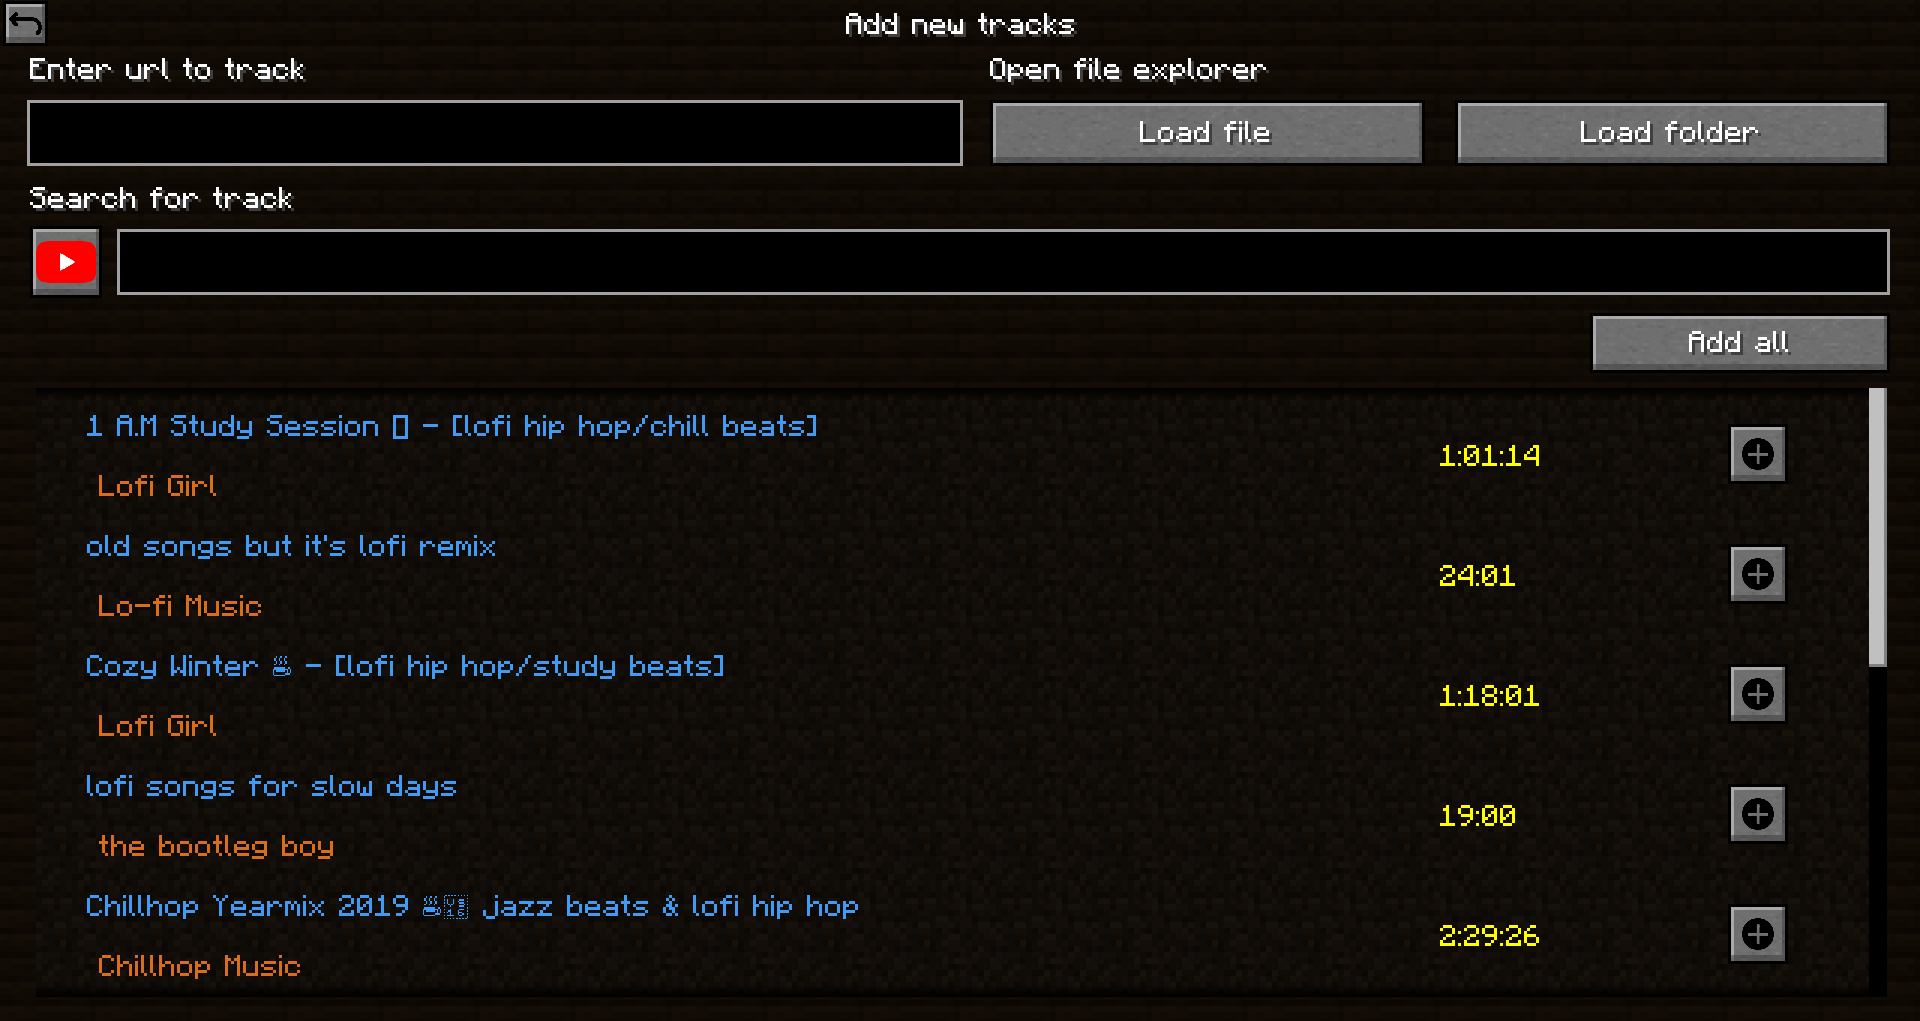Screen dimensions: 1920x1021
Task: Click Lo-fi Music artist name
Action: point(179,606)
